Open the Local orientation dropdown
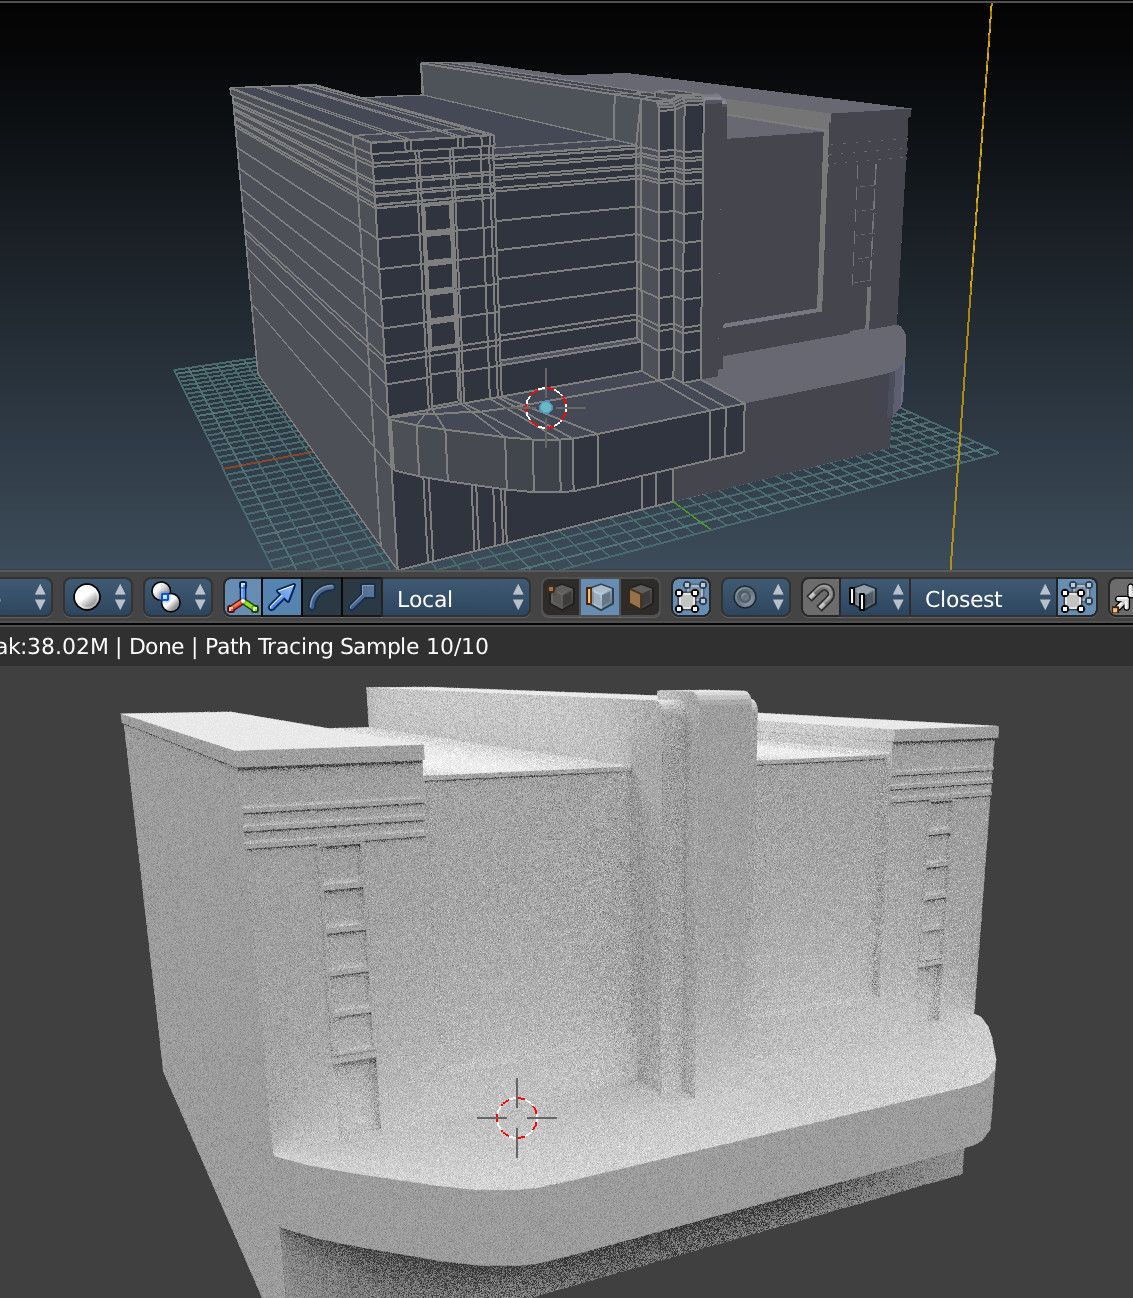1133x1298 pixels. coord(456,598)
